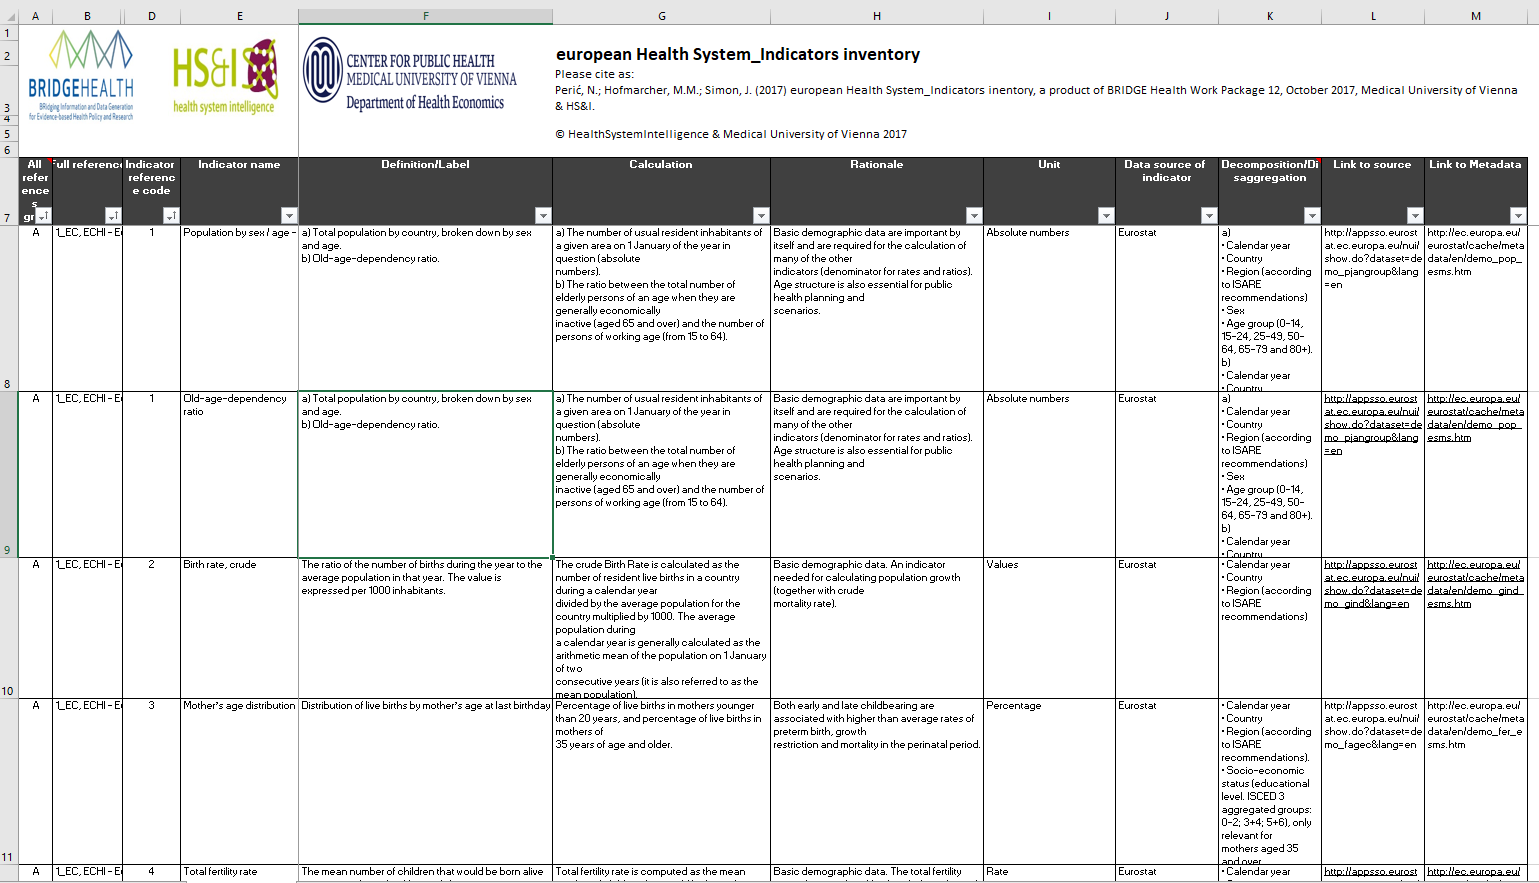Click sort filter button in All references column
The width and height of the screenshot is (1539, 883).
coord(43,216)
